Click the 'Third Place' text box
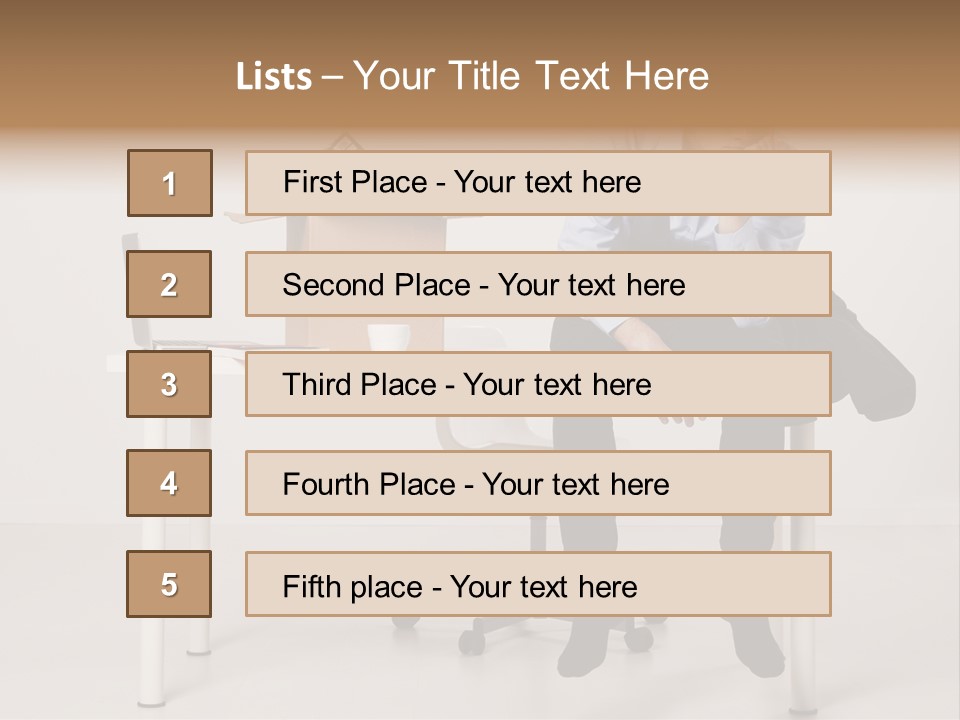 click(538, 384)
